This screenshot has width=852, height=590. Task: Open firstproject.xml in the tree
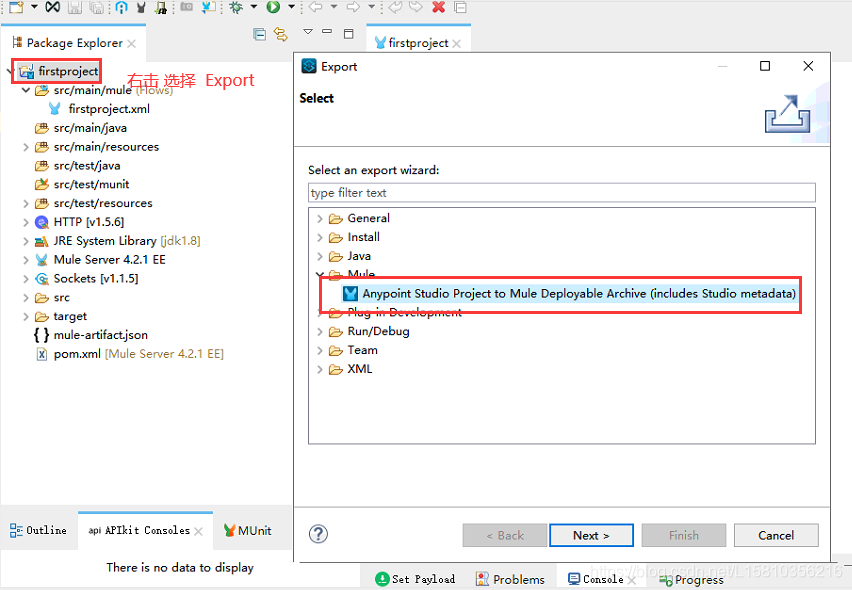109,109
